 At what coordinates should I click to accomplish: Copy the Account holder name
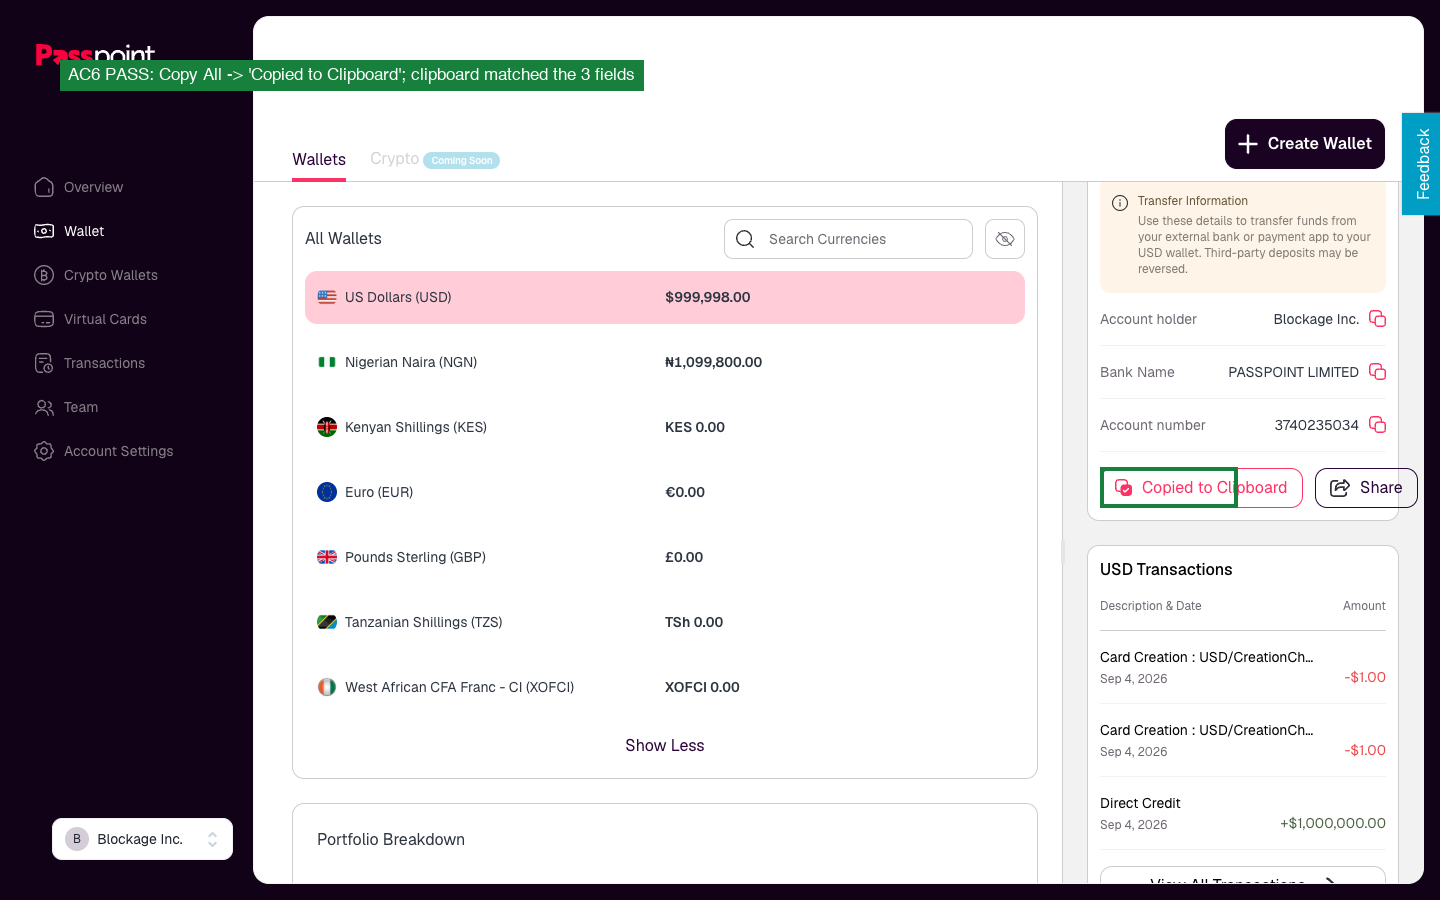pos(1377,319)
